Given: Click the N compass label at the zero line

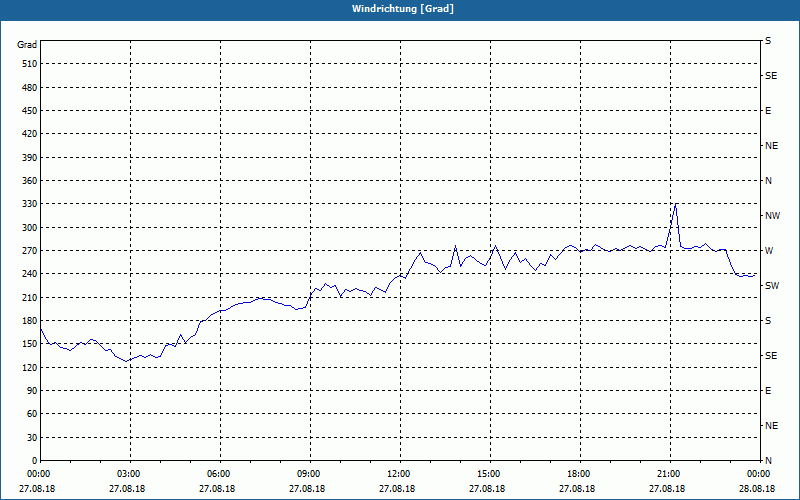Looking at the screenshot, I should pyautogui.click(x=768, y=461).
